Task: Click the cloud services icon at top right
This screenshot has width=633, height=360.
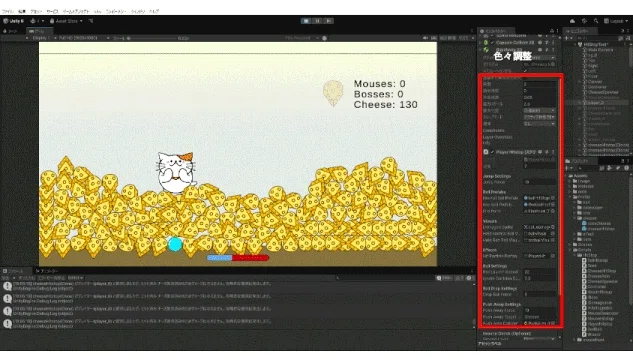Action: 572,21
